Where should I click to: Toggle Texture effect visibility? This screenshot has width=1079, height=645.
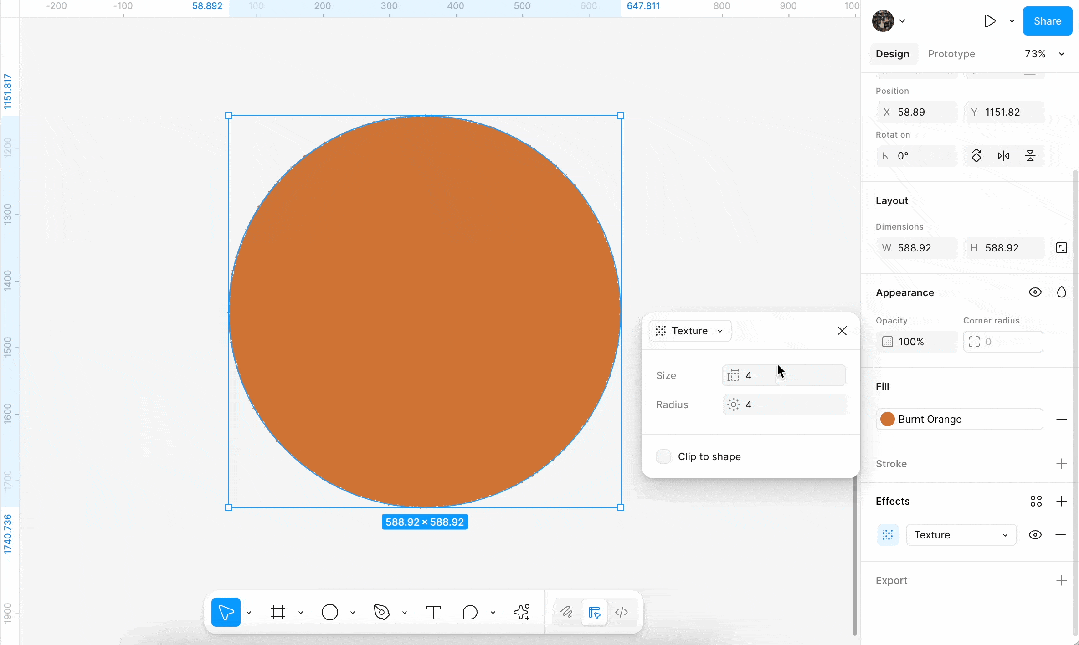pos(1035,535)
